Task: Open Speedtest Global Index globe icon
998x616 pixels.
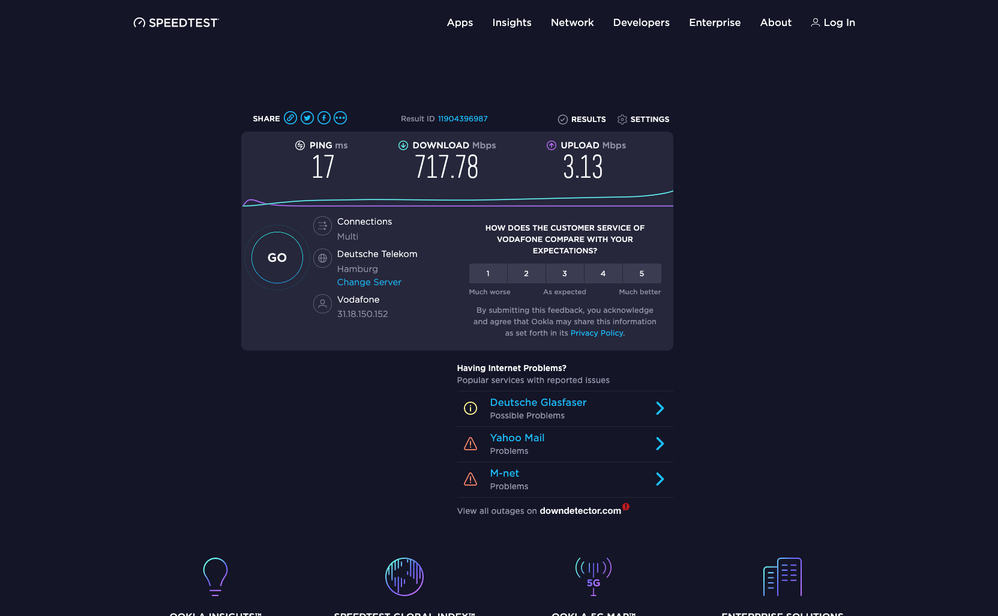Action: click(x=404, y=577)
